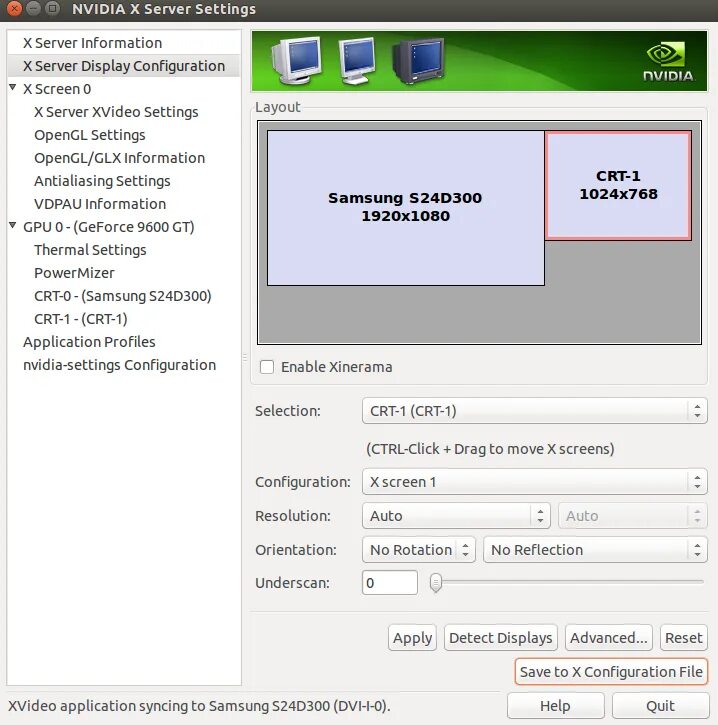Screen dimensions: 718x725
Task: Open the No Reflection dropdown
Action: coord(595,550)
